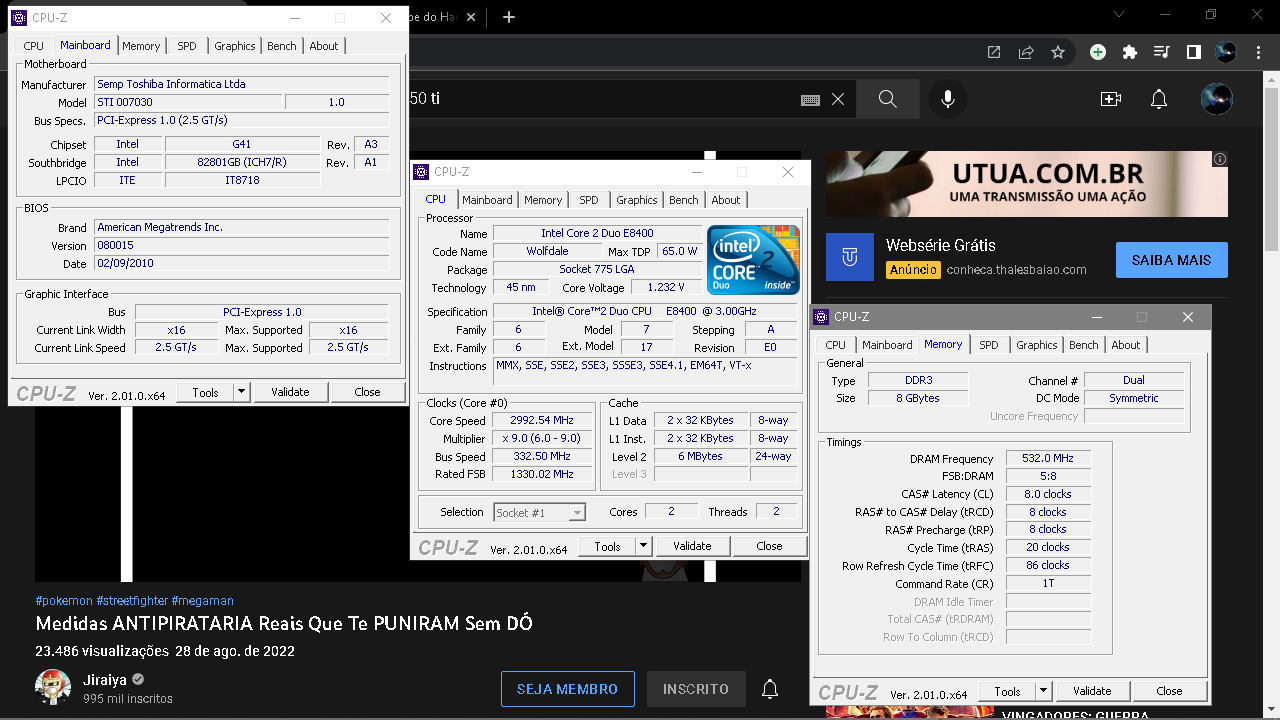The height and width of the screenshot is (720, 1280).
Task: Open the Chrome three-dot menu
Action: coord(1257,52)
